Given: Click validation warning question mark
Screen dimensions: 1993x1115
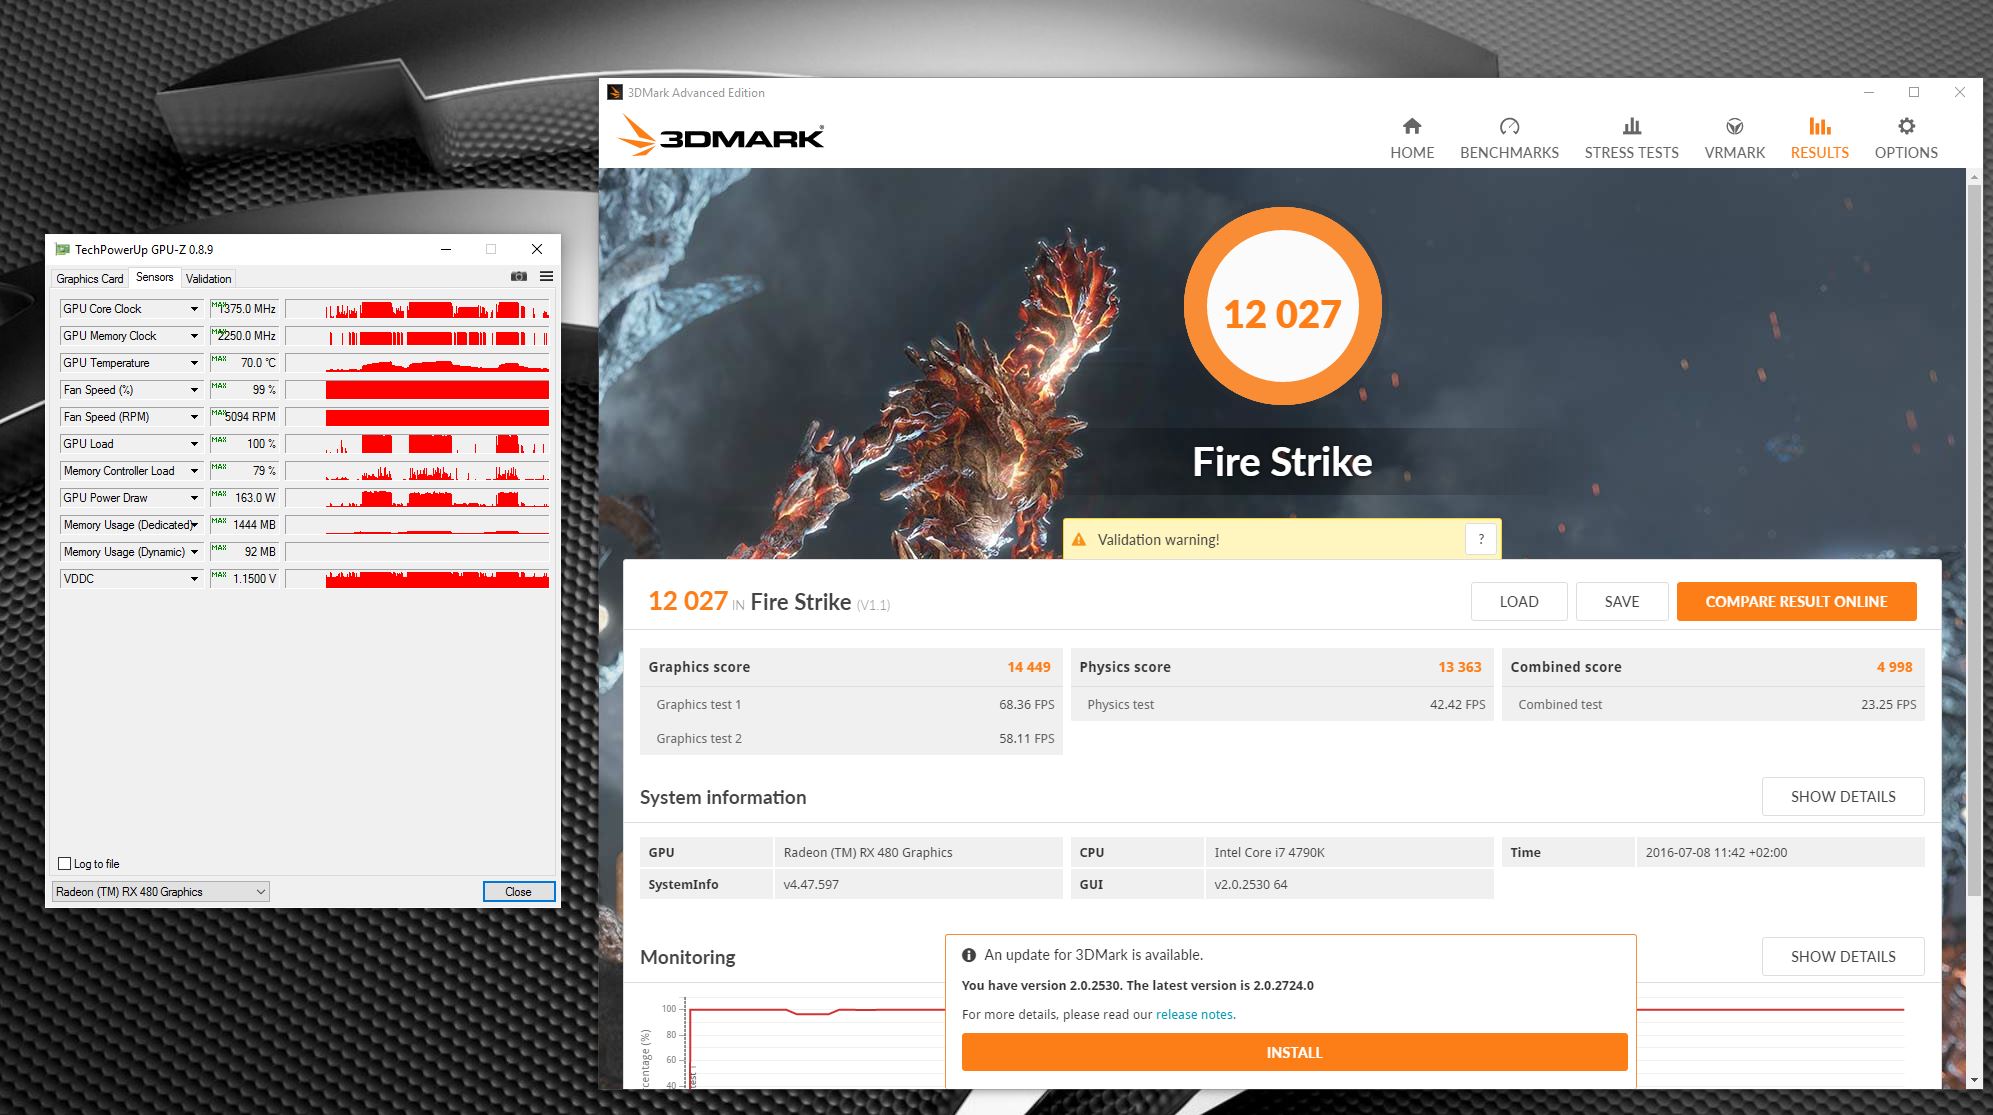Looking at the screenshot, I should 1481,539.
